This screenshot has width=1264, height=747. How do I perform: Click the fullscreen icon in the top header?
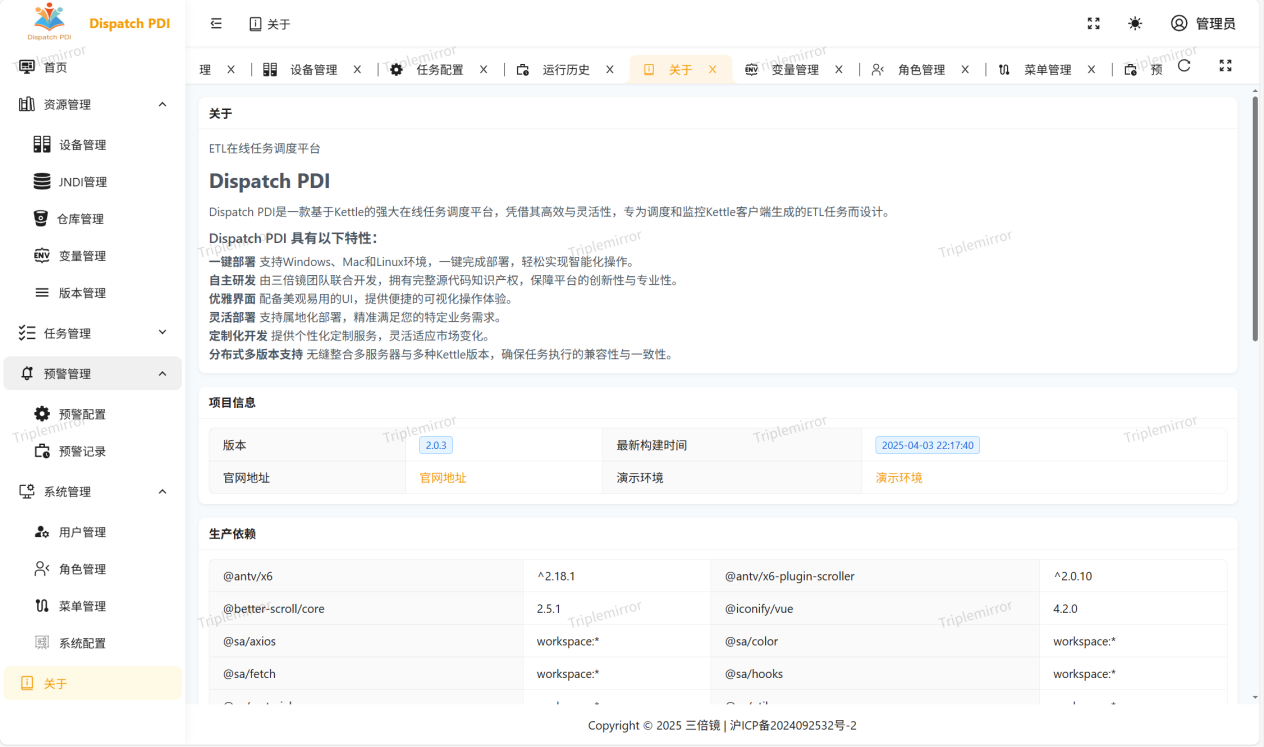pos(1094,23)
